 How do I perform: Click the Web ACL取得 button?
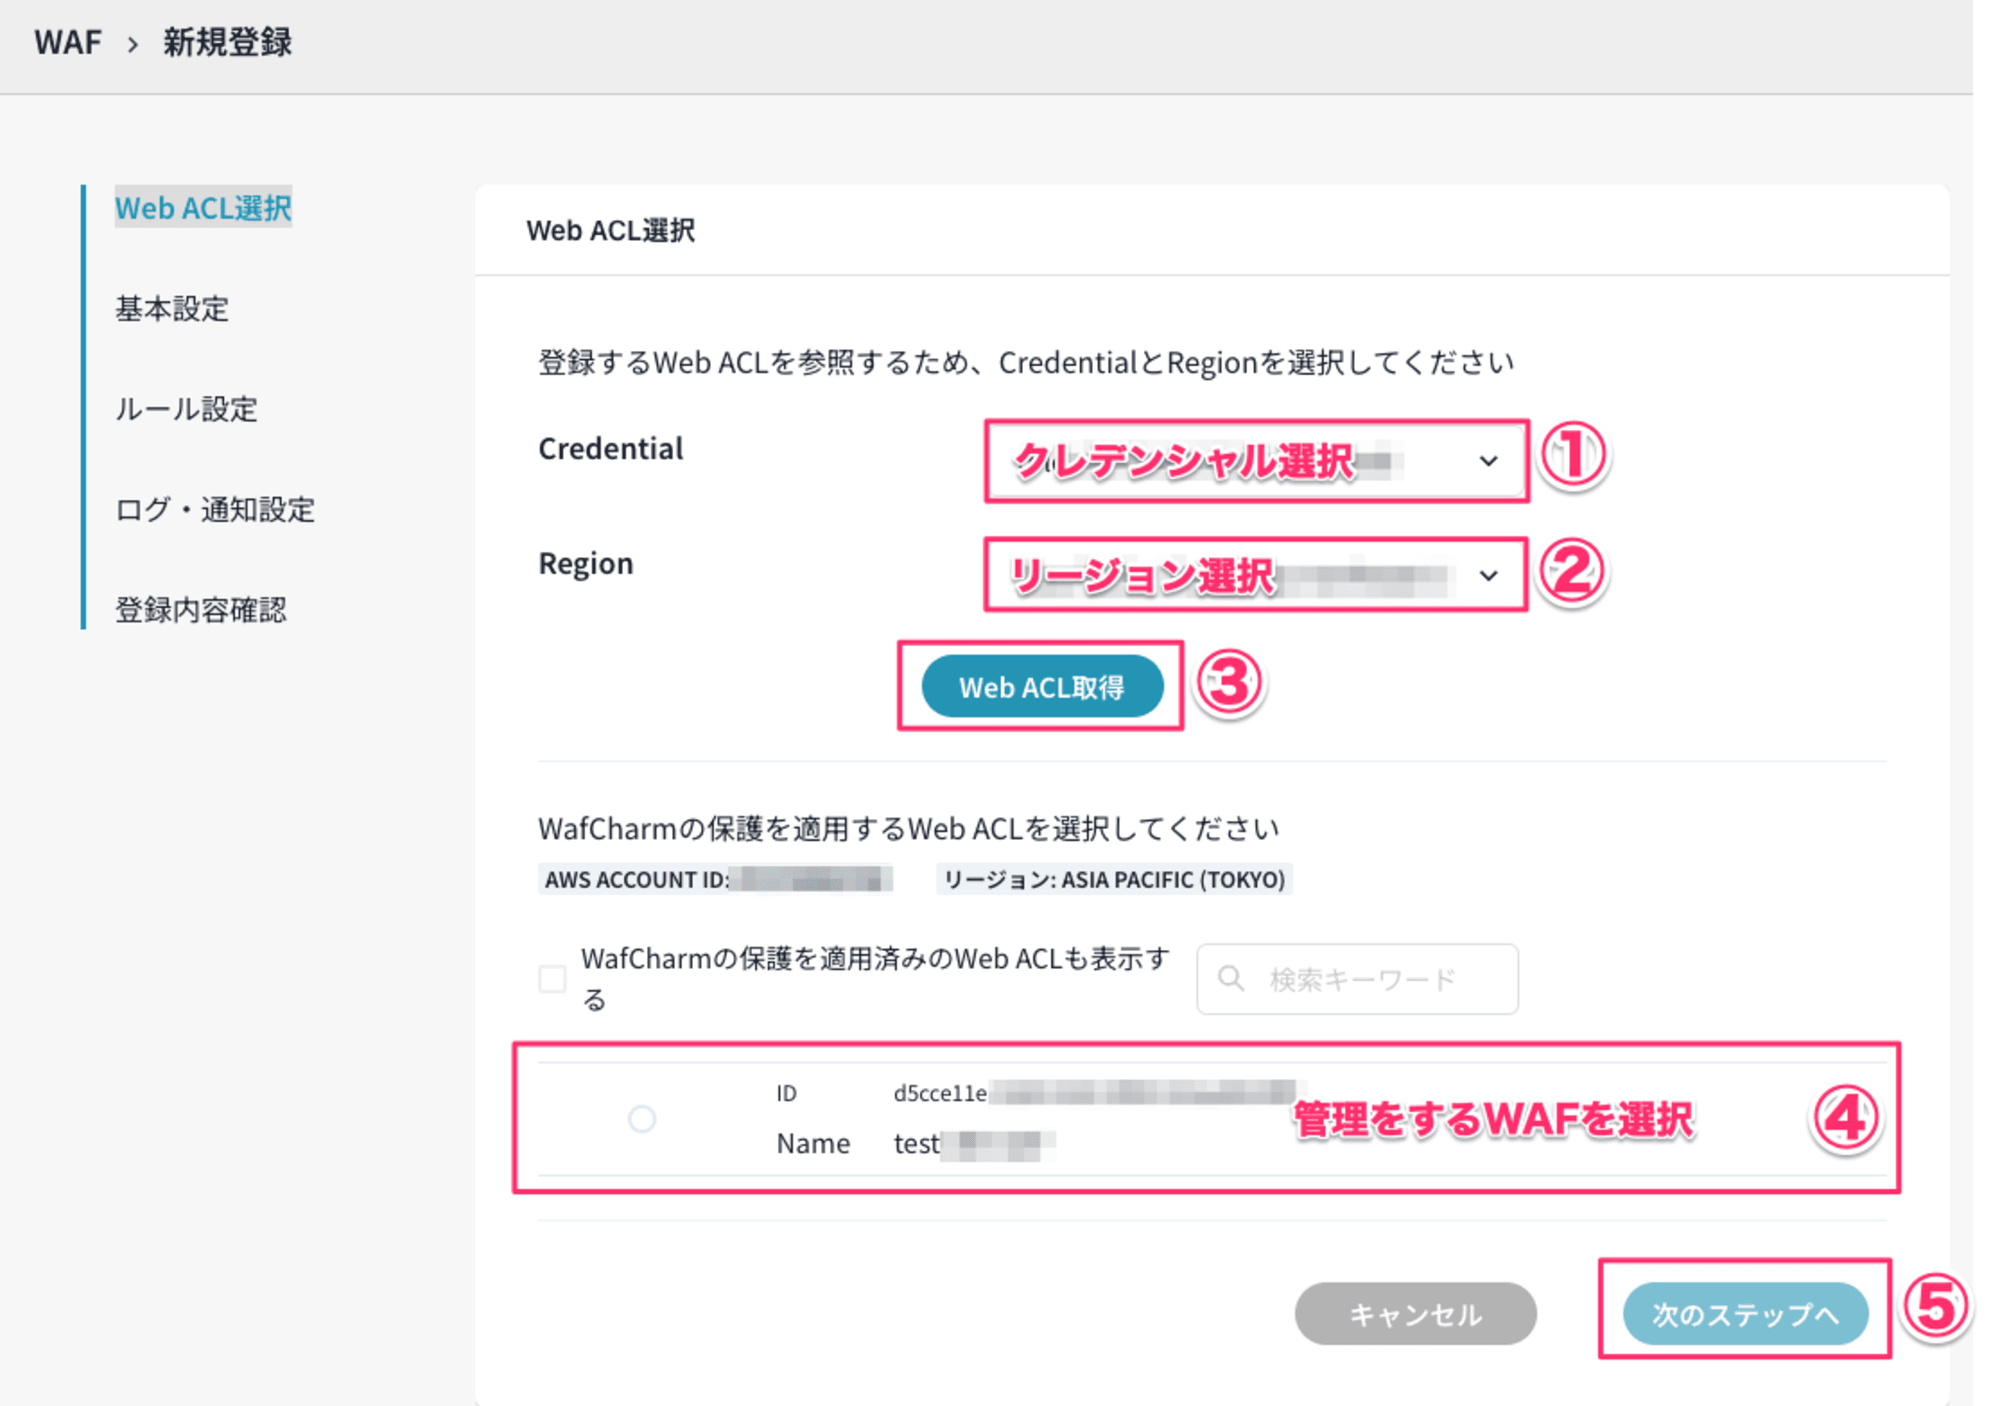click(1042, 687)
